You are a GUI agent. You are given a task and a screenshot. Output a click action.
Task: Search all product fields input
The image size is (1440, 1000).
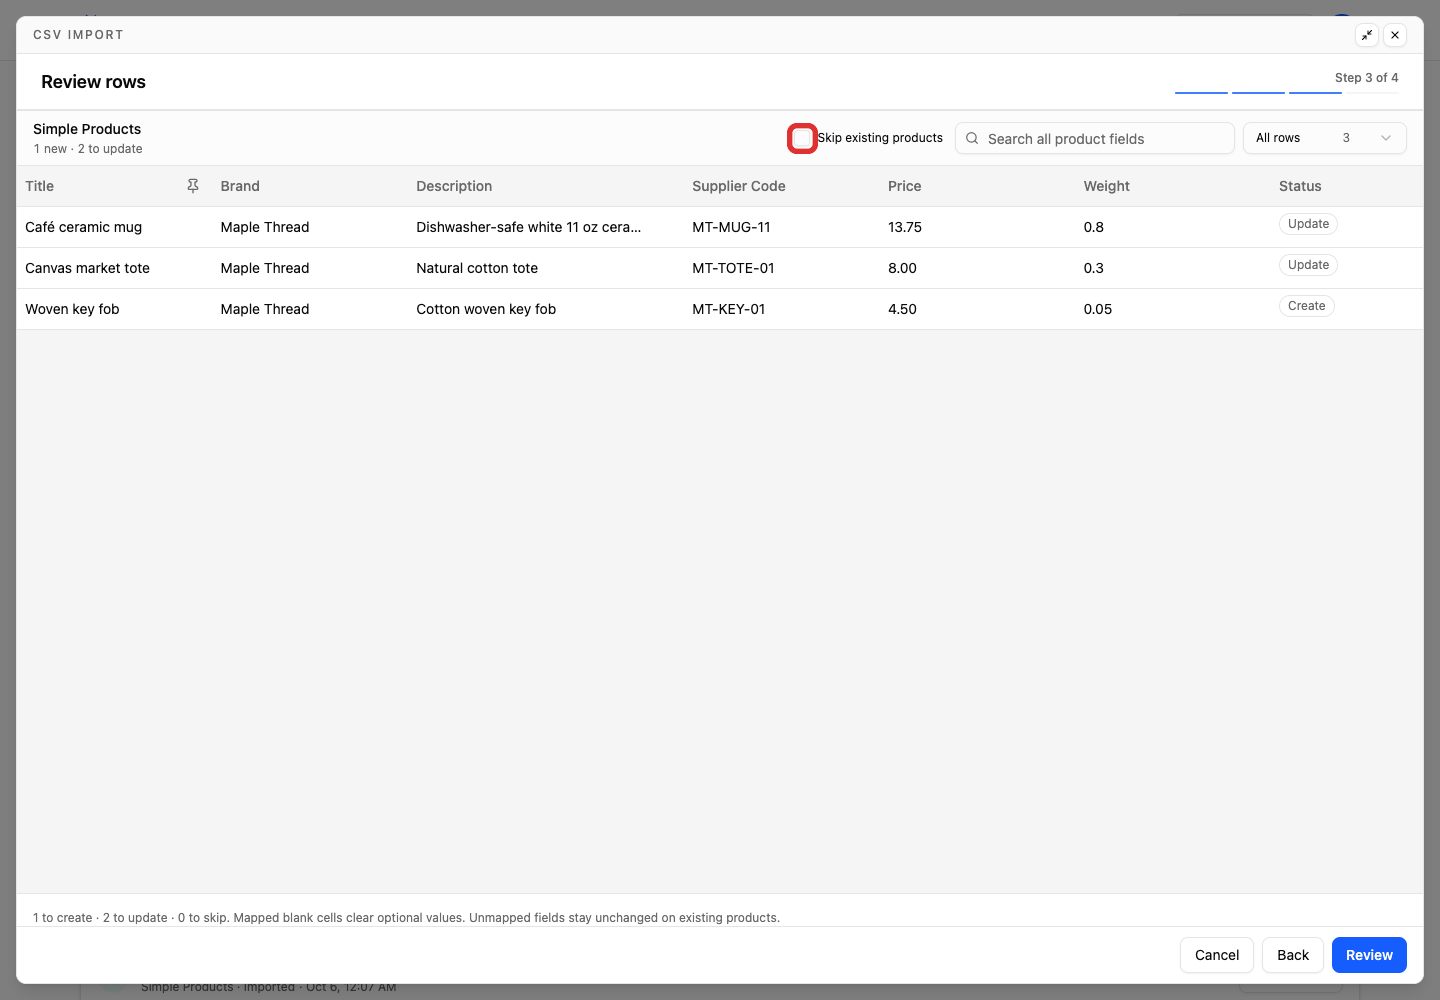1095,138
